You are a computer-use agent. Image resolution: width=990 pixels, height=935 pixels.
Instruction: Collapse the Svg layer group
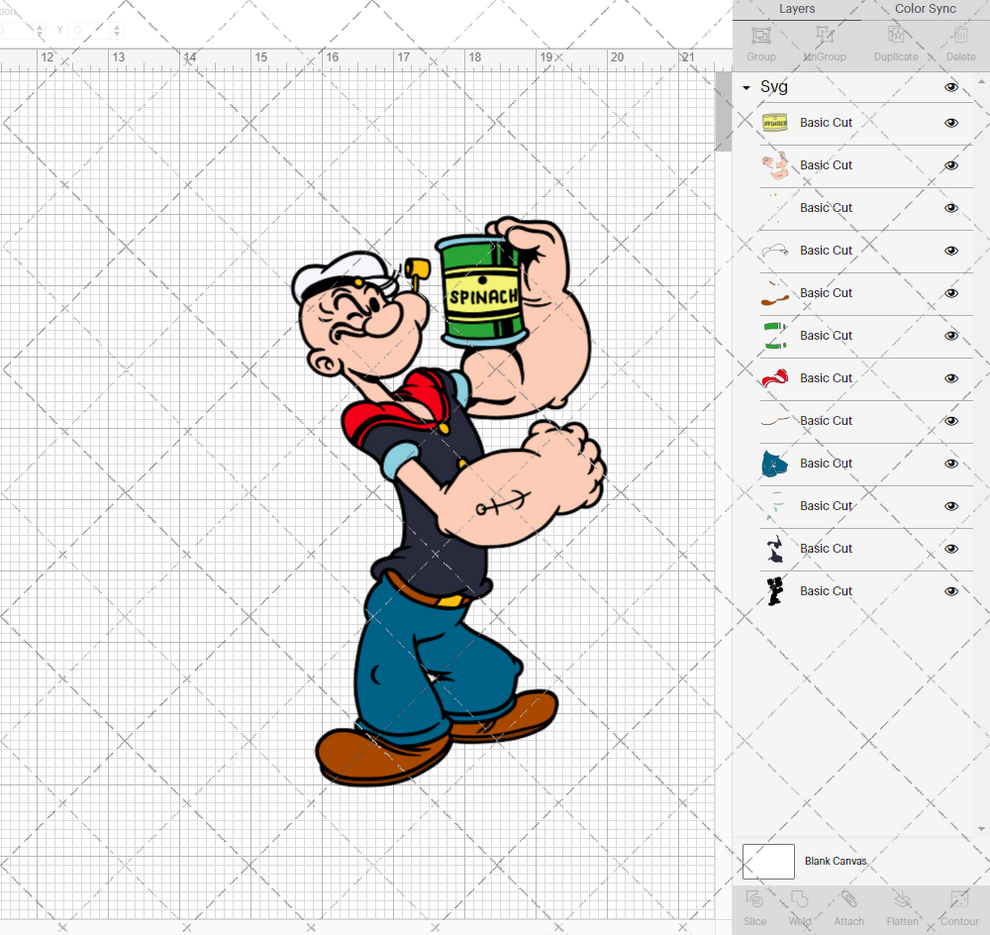pos(745,87)
